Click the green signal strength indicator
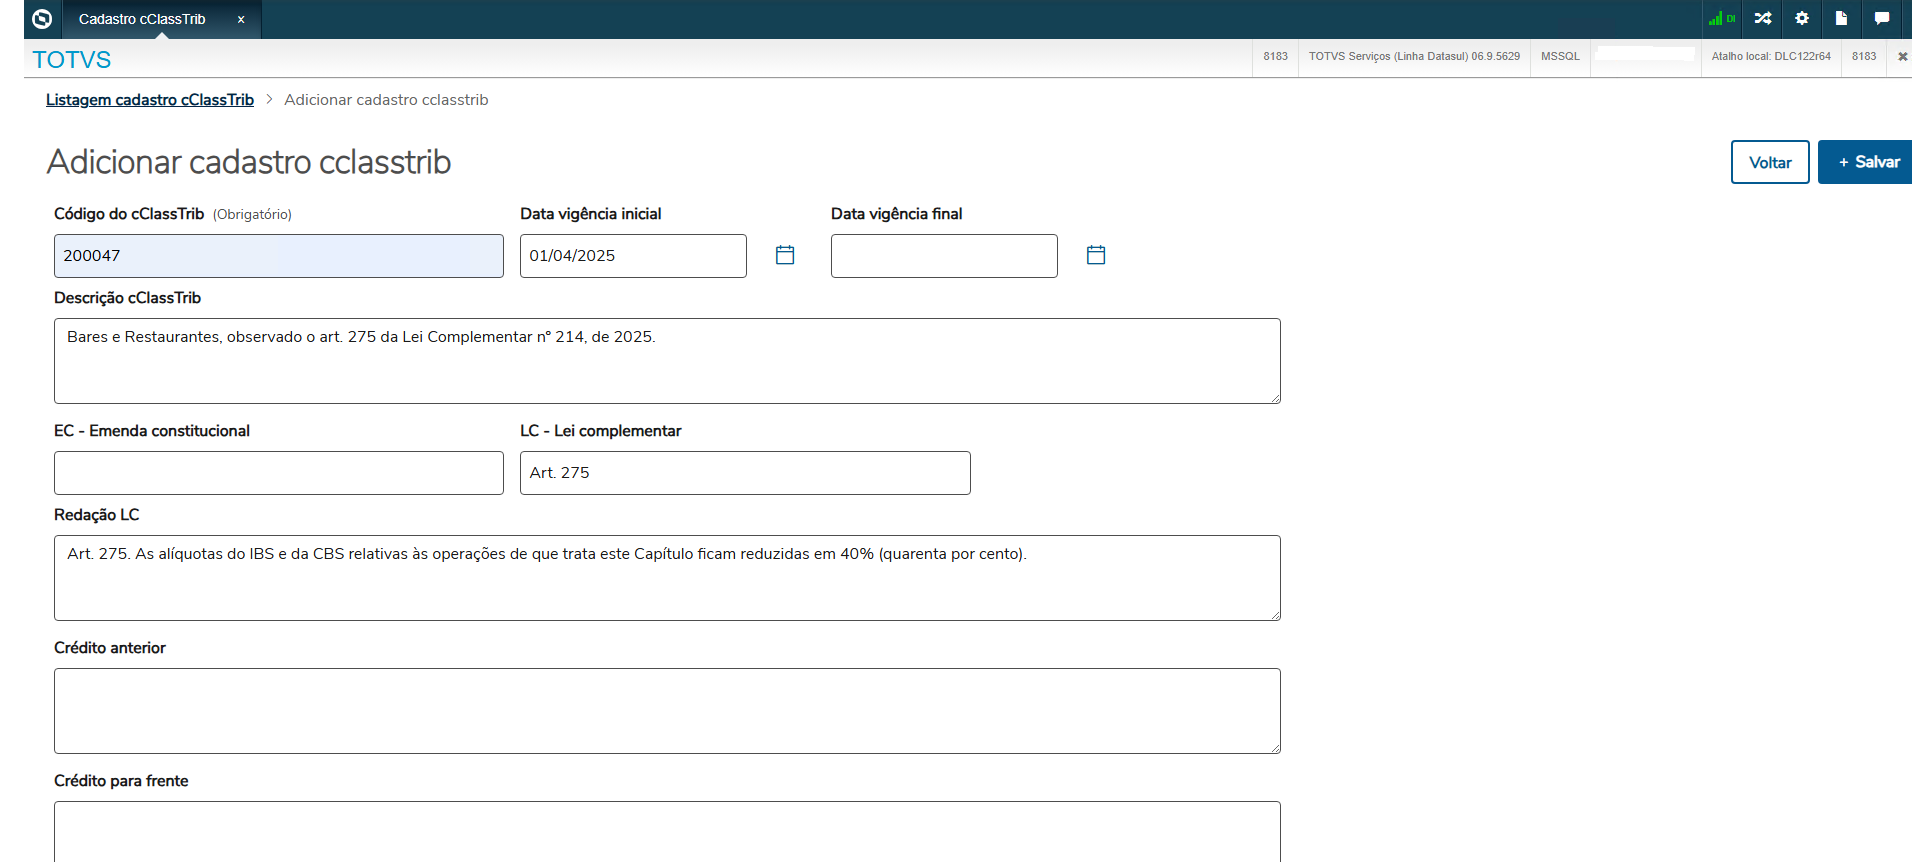This screenshot has height=862, width=1912. coord(1720,18)
